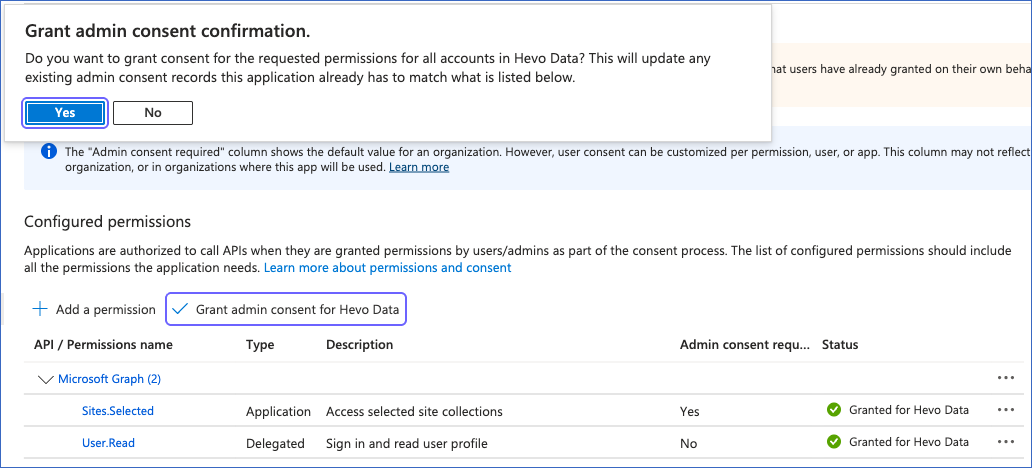Viewport: 1032px width, 468px height.
Task: Click the blue info icon in banner
Action: pos(49,152)
